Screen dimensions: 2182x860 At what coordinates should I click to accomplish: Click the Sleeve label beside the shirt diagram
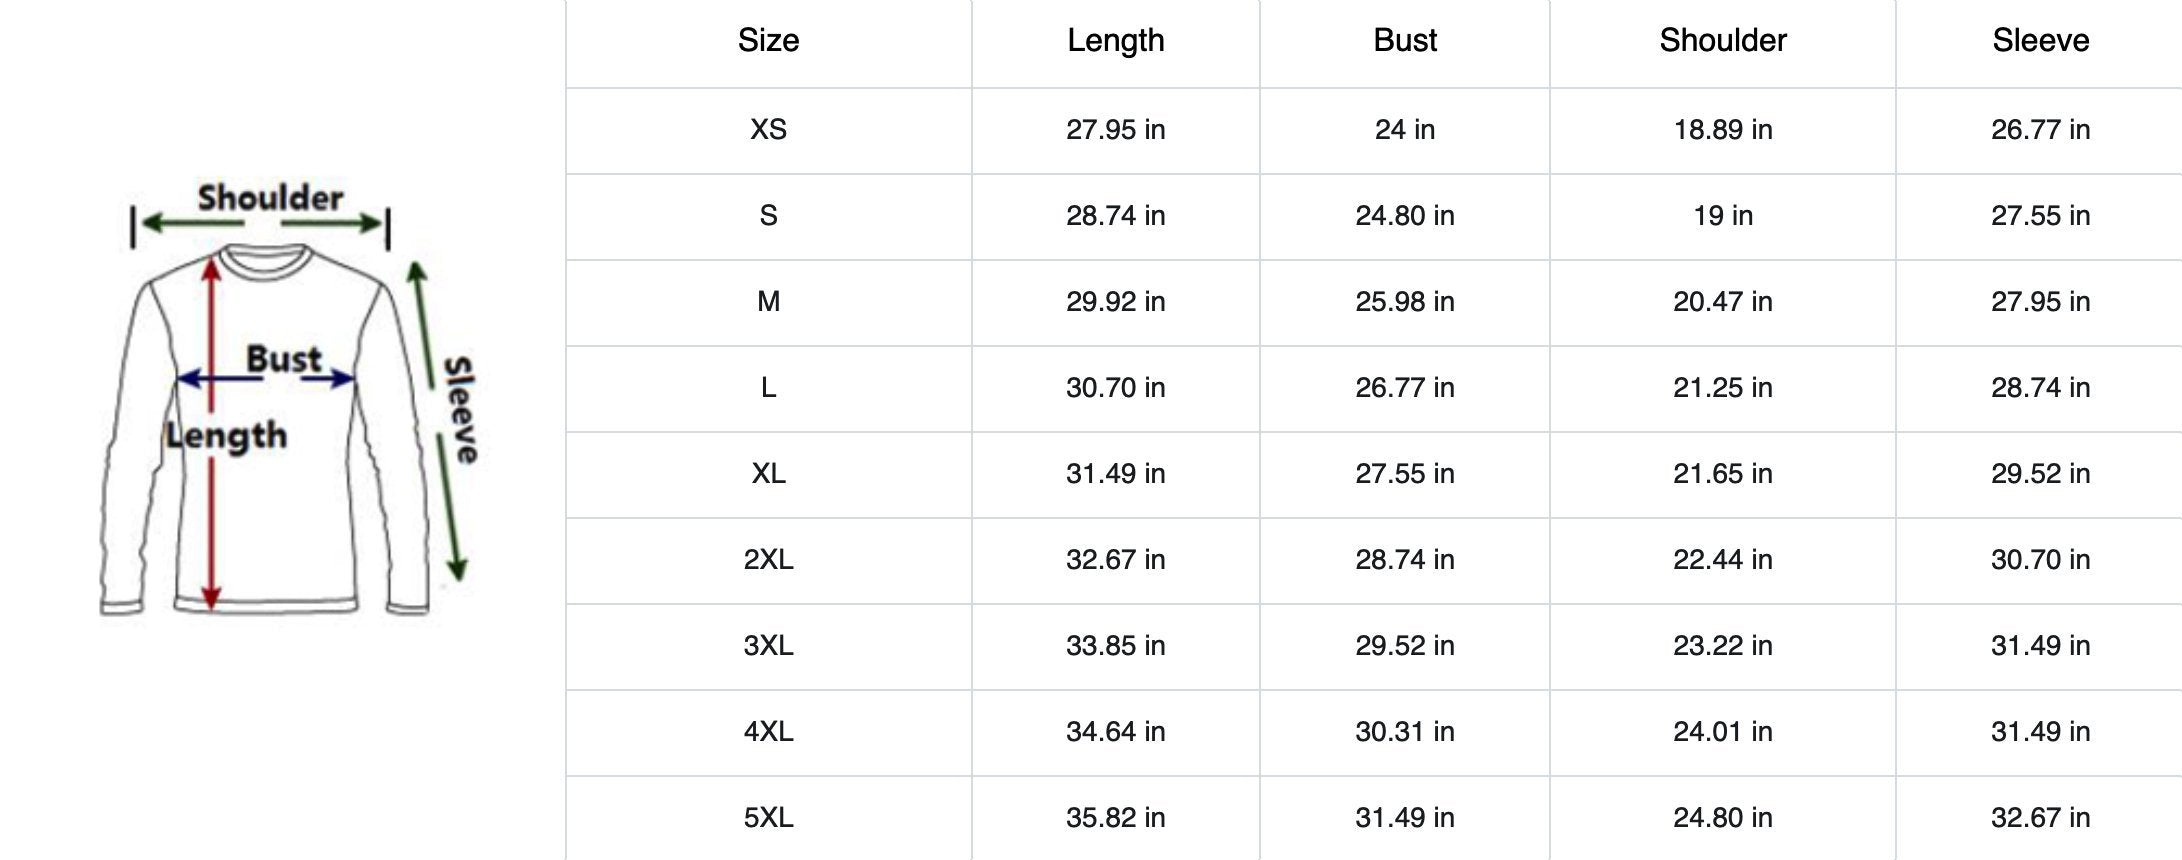pos(460,409)
